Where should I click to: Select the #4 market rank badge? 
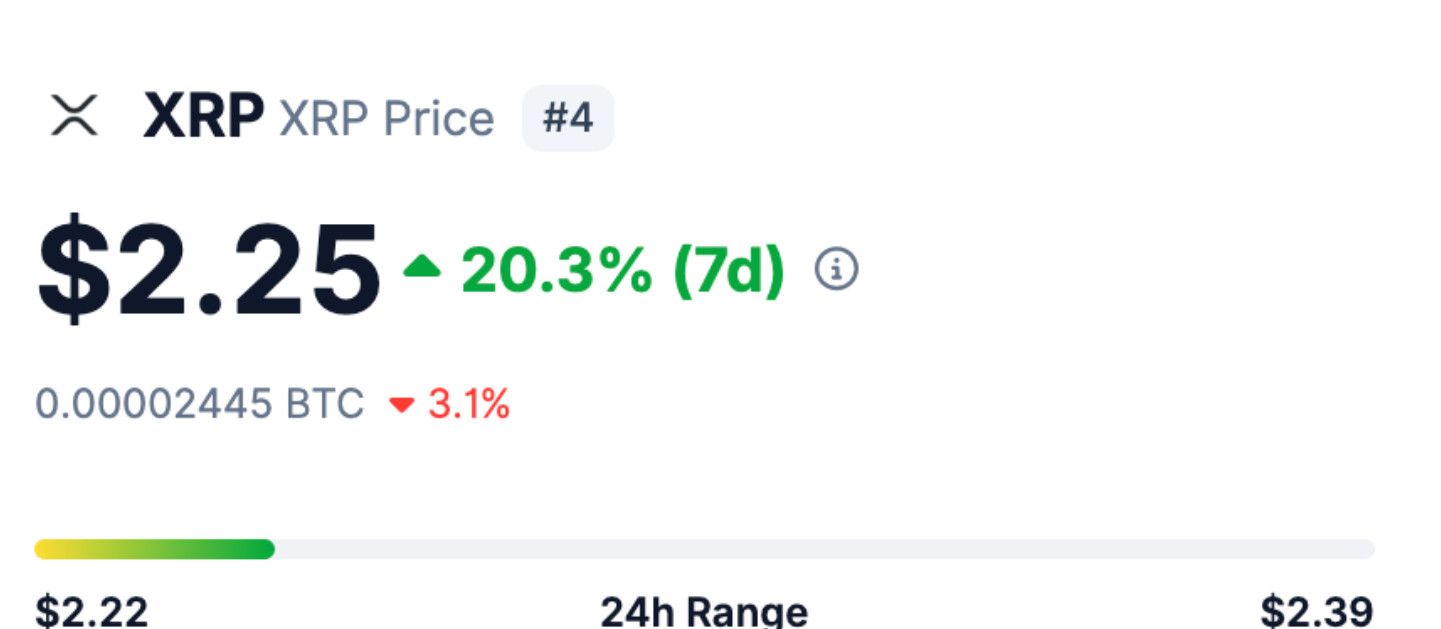(x=567, y=117)
